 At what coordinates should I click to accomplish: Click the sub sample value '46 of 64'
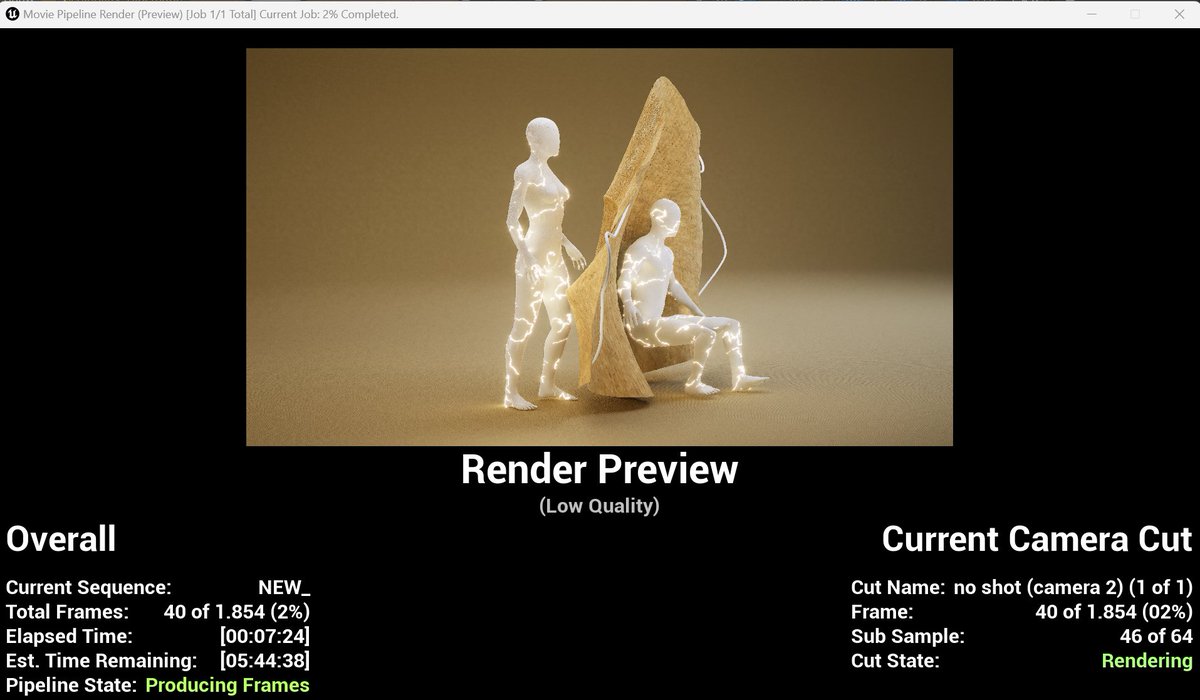pos(1156,636)
